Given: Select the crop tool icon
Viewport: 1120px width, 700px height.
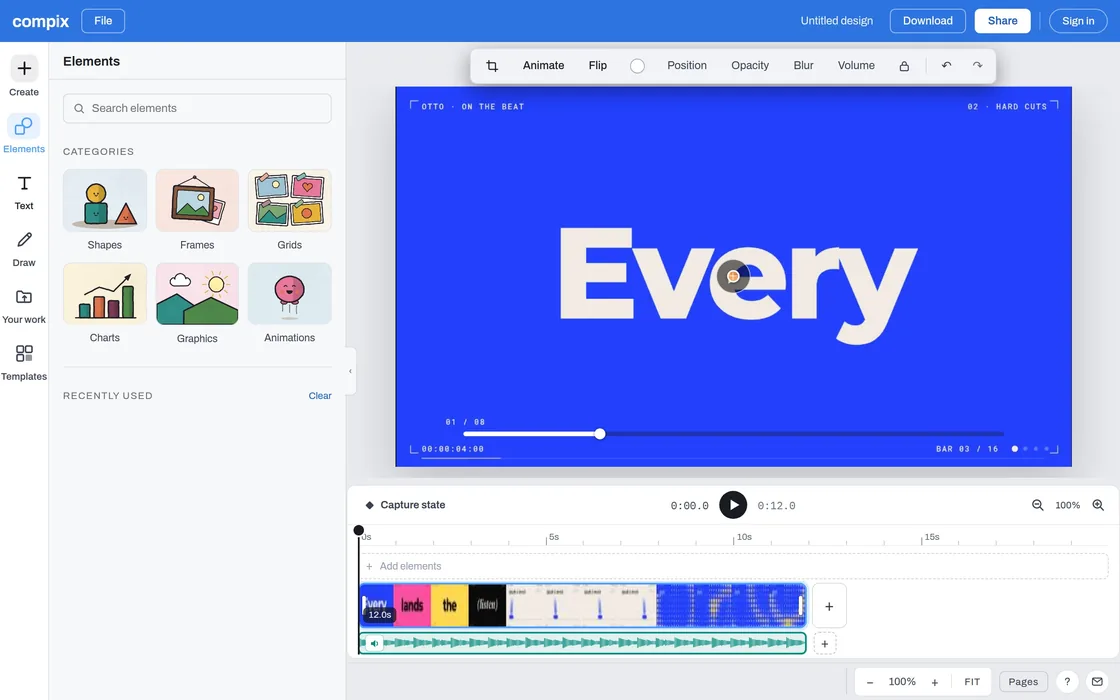Looking at the screenshot, I should coord(492,66).
